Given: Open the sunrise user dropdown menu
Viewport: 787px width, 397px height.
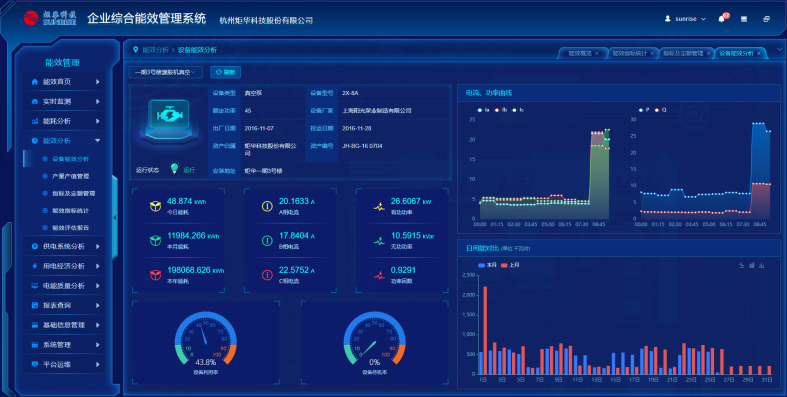Looking at the screenshot, I should click(x=686, y=19).
